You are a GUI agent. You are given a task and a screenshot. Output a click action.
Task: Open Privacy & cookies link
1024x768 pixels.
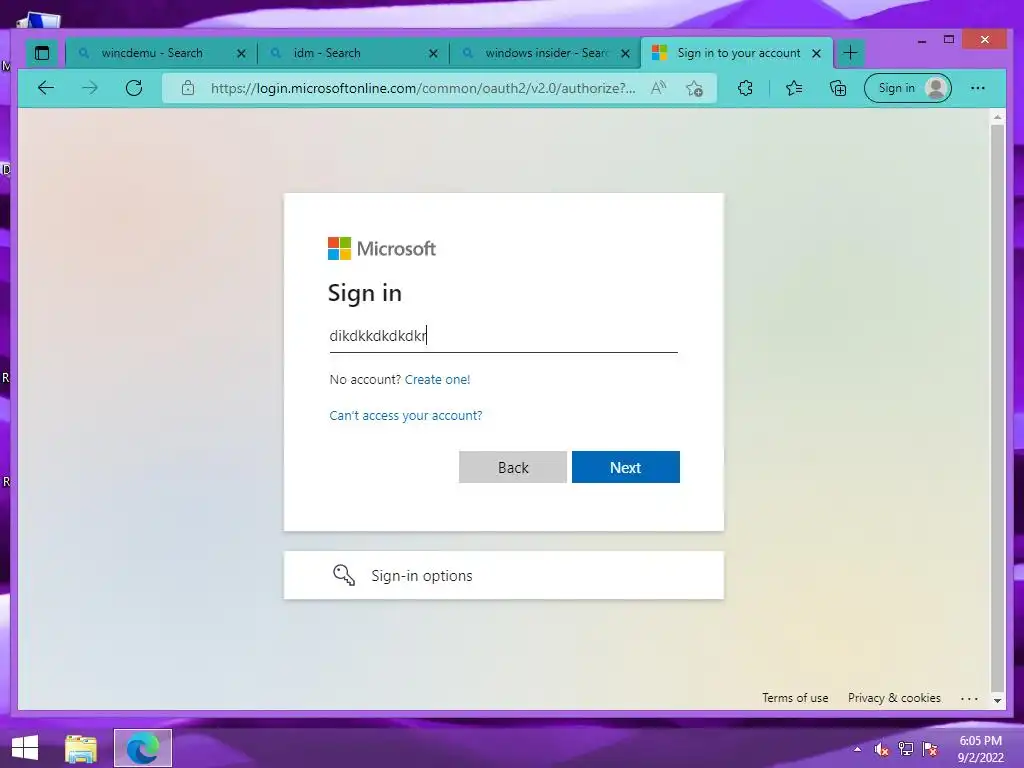click(894, 697)
